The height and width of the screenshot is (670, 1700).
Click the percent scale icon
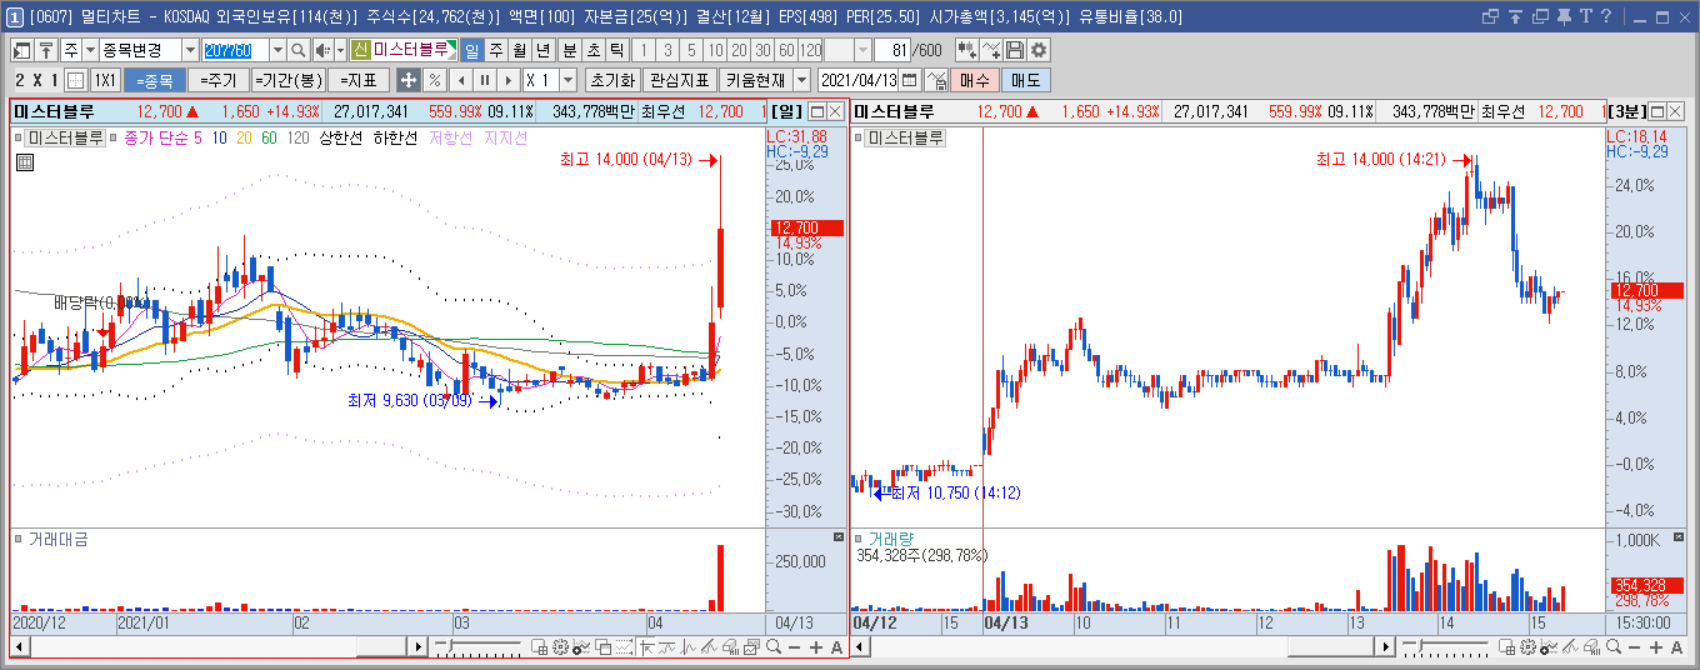(434, 80)
